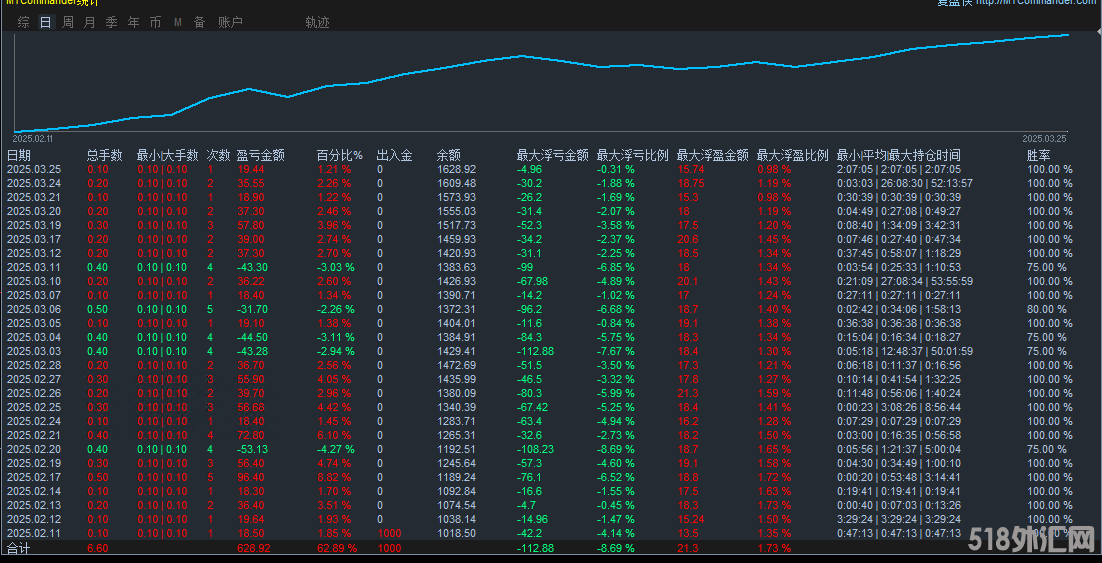Click the 日期 column header

pyautogui.click(x=19, y=155)
